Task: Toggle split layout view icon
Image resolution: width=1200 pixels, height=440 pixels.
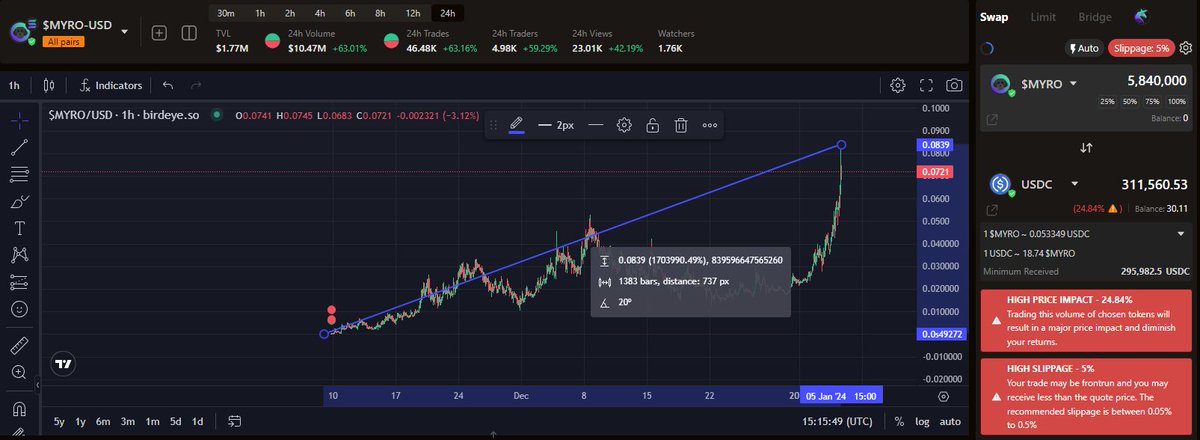Action: coord(188,33)
